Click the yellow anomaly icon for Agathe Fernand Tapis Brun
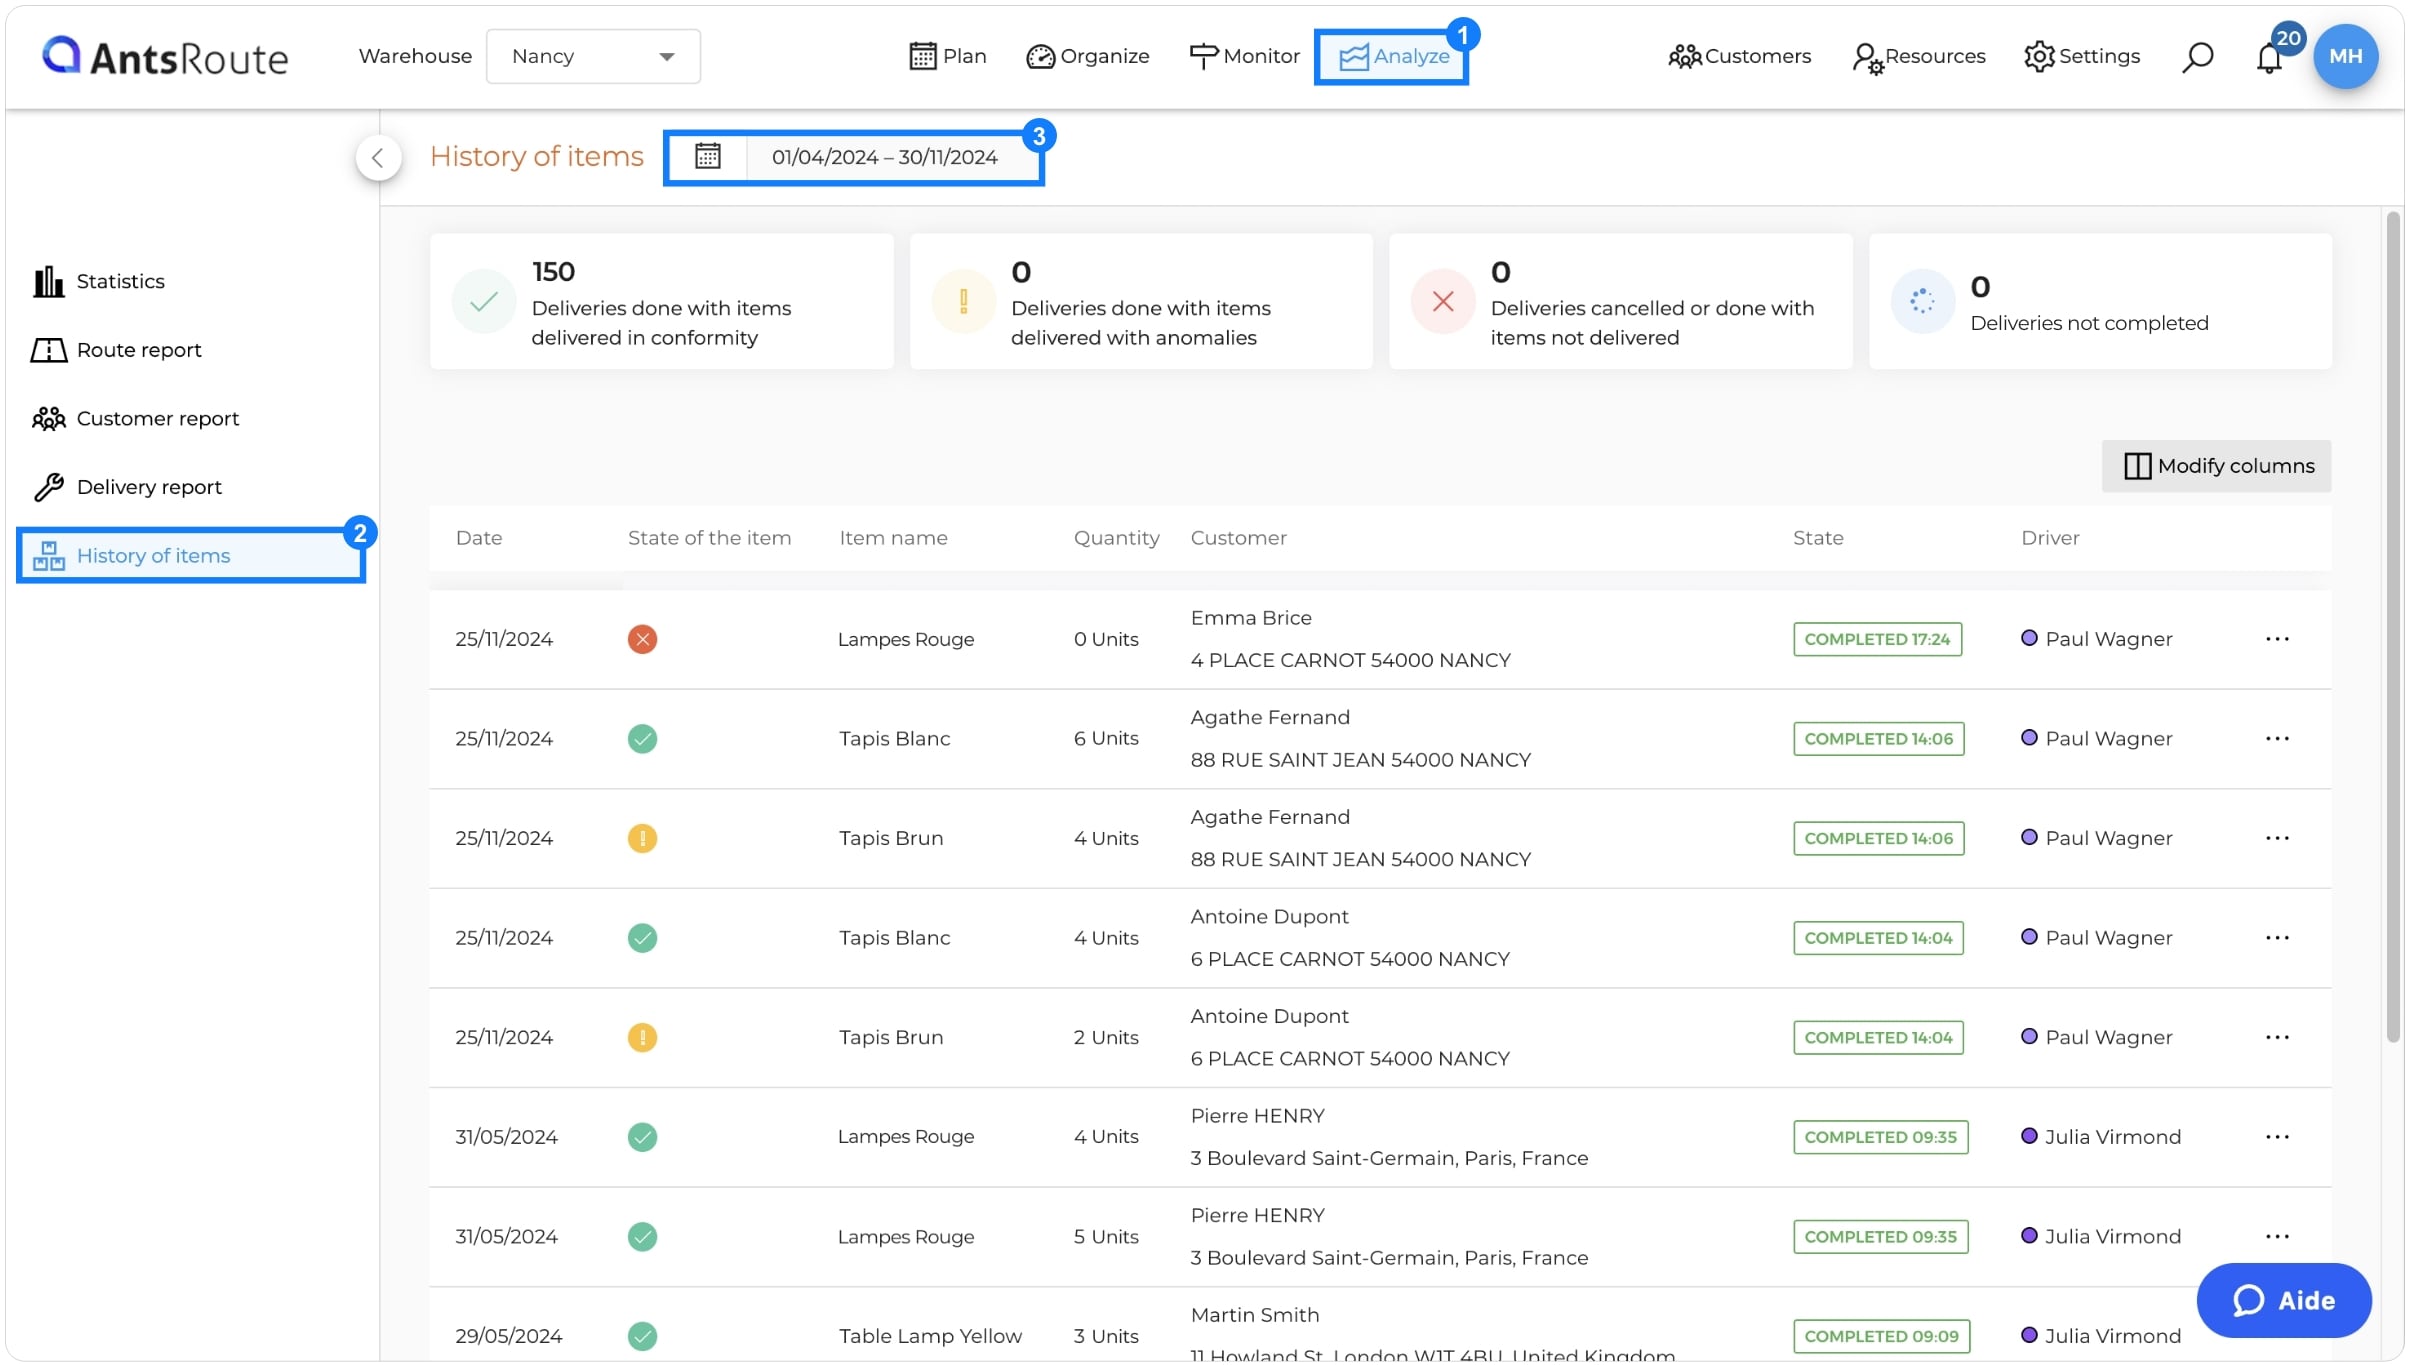The width and height of the screenshot is (2410, 1365). 642,838
